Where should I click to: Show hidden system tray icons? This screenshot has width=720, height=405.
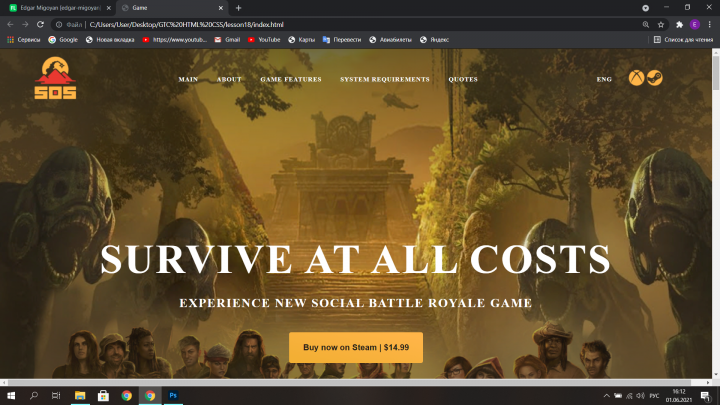(x=606, y=396)
